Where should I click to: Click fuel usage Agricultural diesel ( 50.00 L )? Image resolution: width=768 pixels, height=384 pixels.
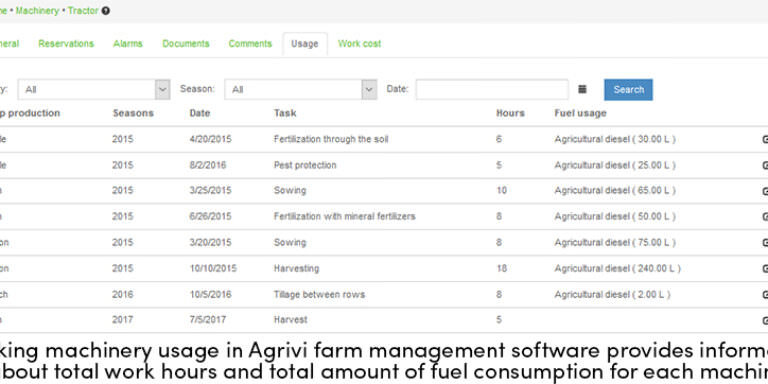(615, 216)
